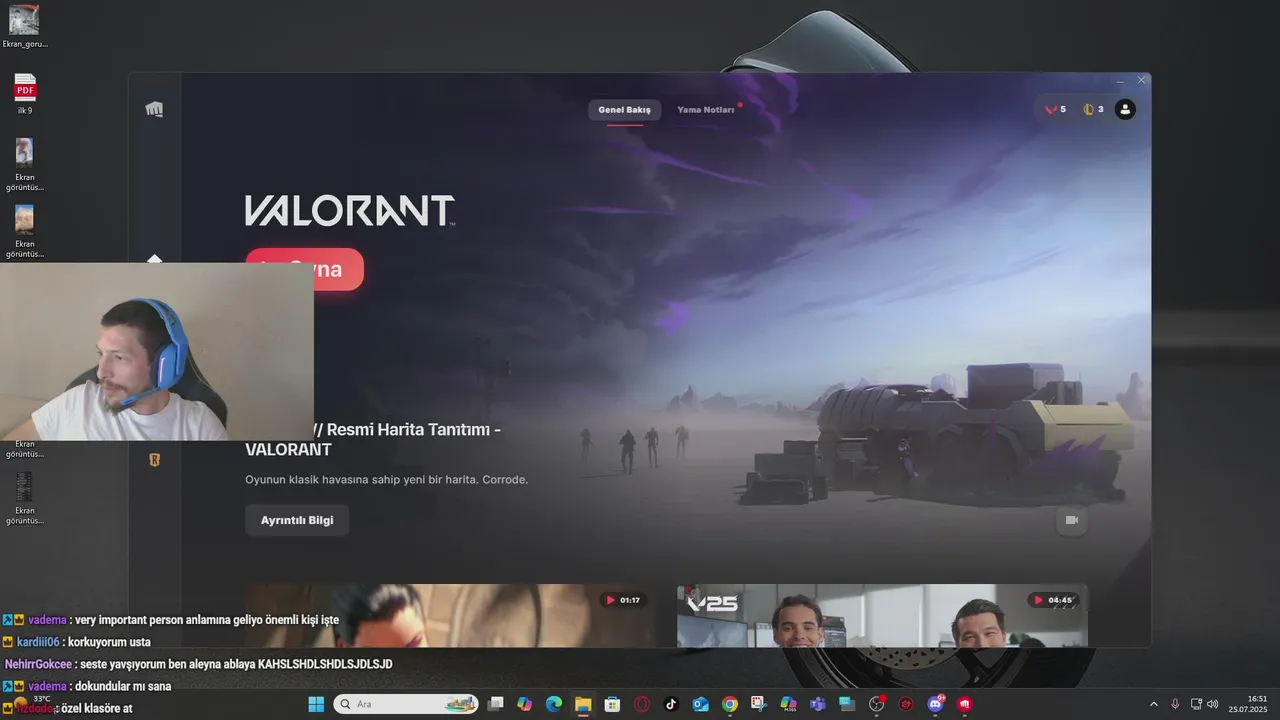
Task: Switch to the Genel Bakış tab
Action: click(624, 109)
